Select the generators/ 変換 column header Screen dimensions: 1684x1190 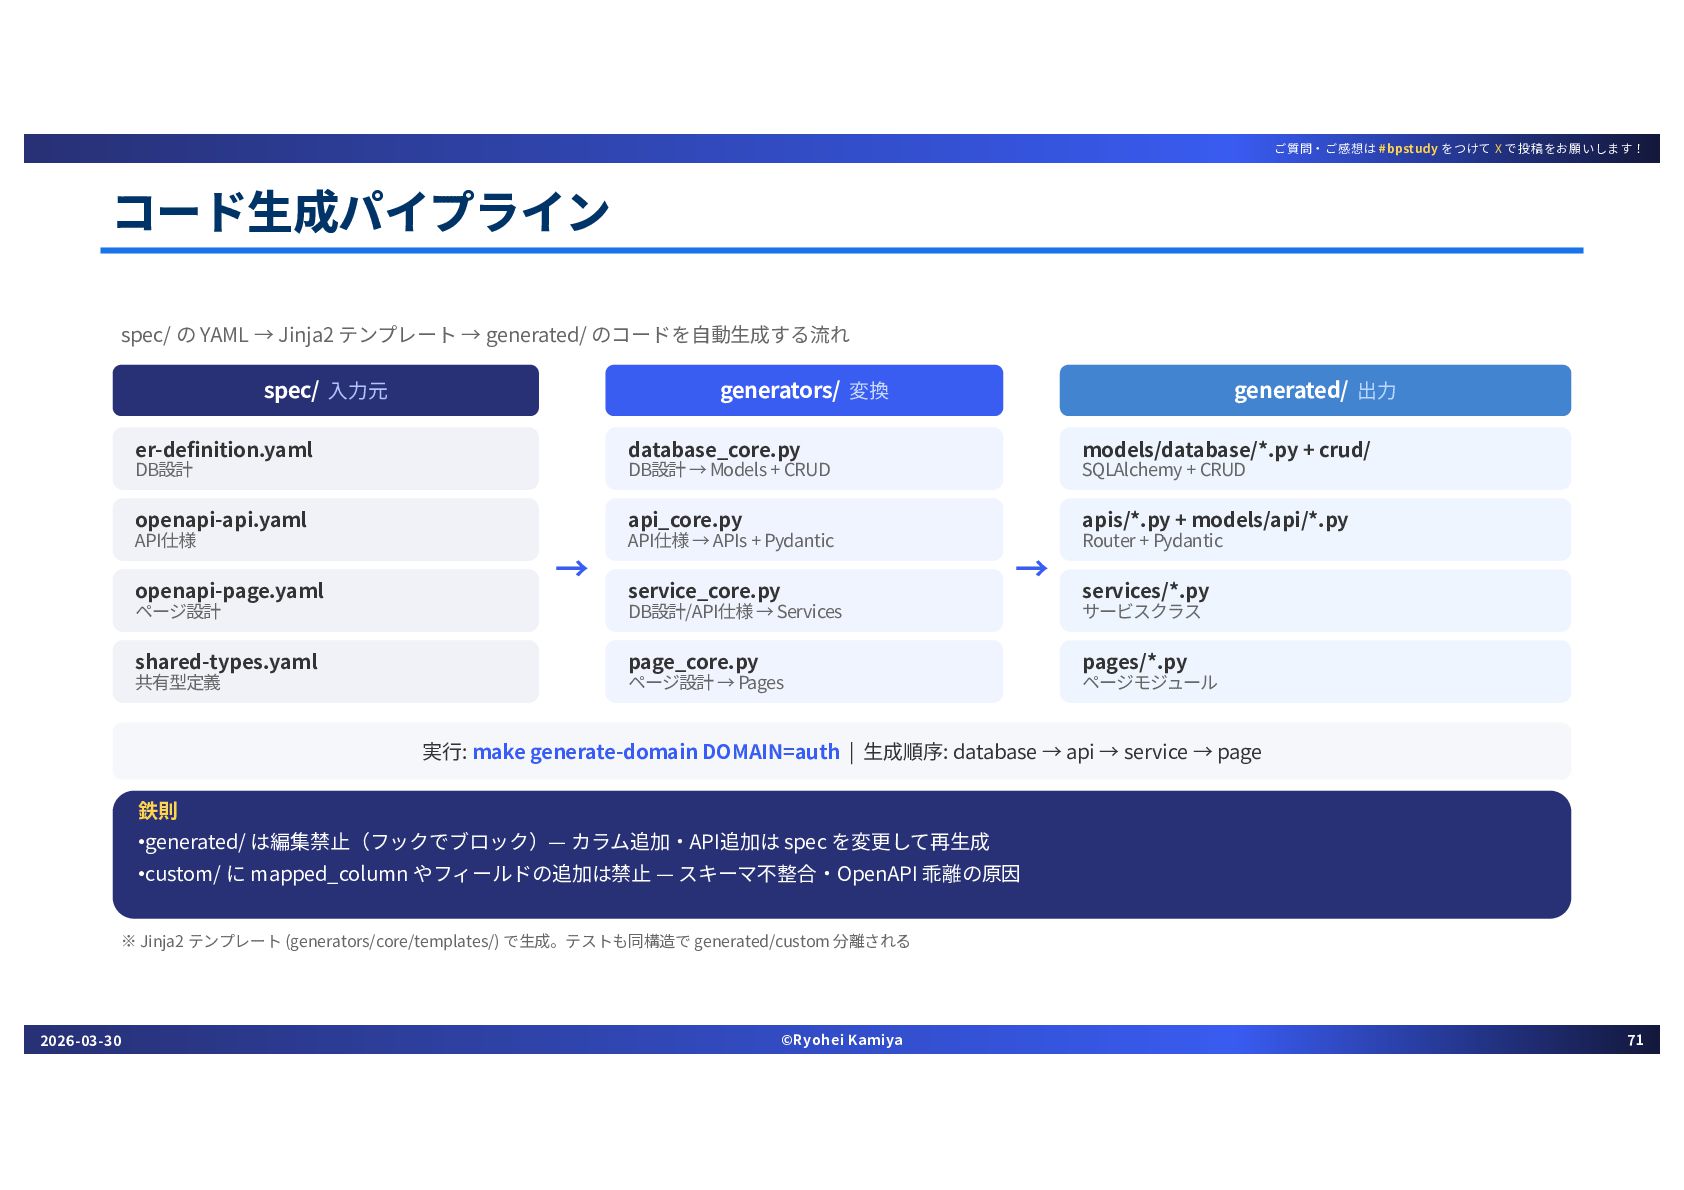pos(804,390)
